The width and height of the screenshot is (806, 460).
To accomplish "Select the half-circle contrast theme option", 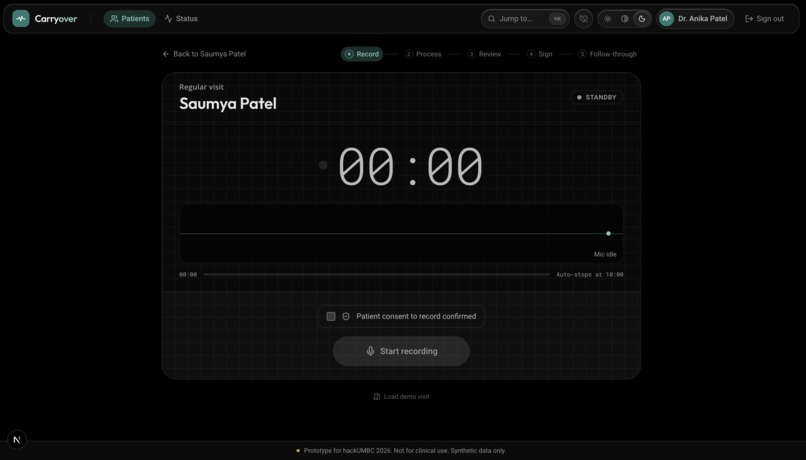I will pyautogui.click(x=625, y=19).
